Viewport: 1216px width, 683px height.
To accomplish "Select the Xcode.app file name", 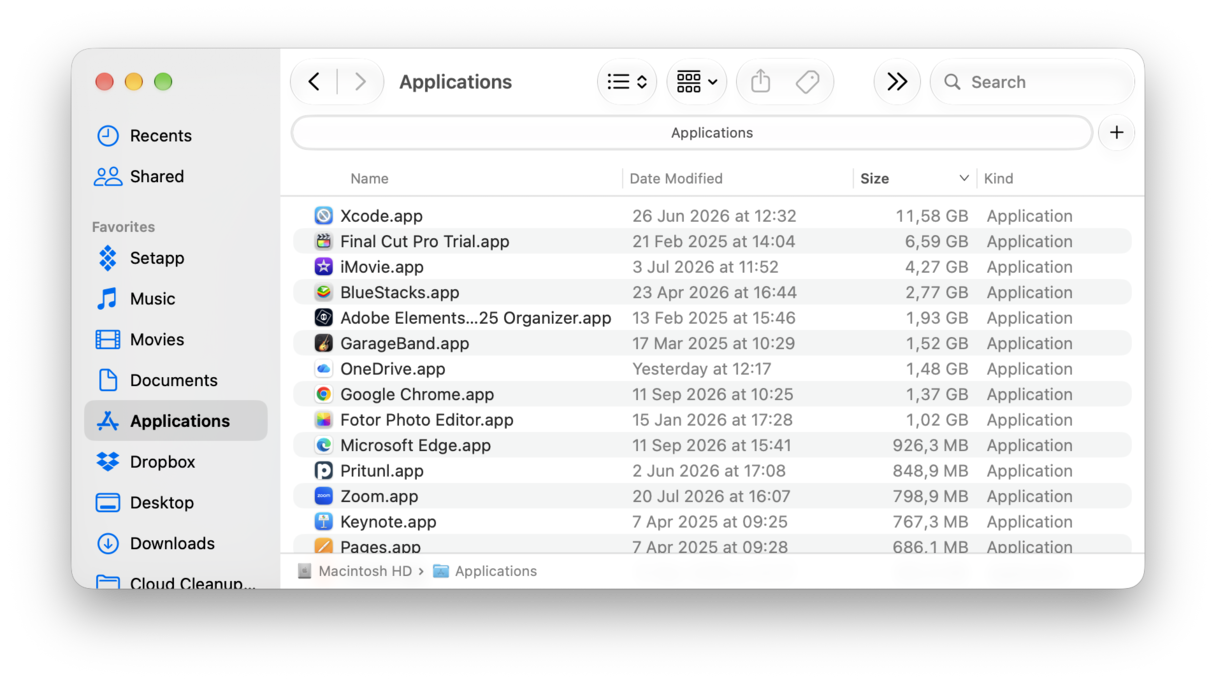I will [x=381, y=216].
